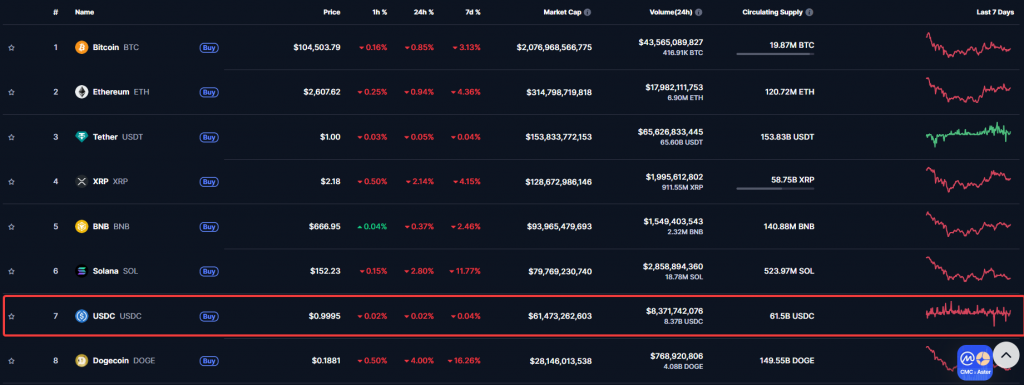
Task: Click the USDC coin logo
Action: pyautogui.click(x=82, y=316)
